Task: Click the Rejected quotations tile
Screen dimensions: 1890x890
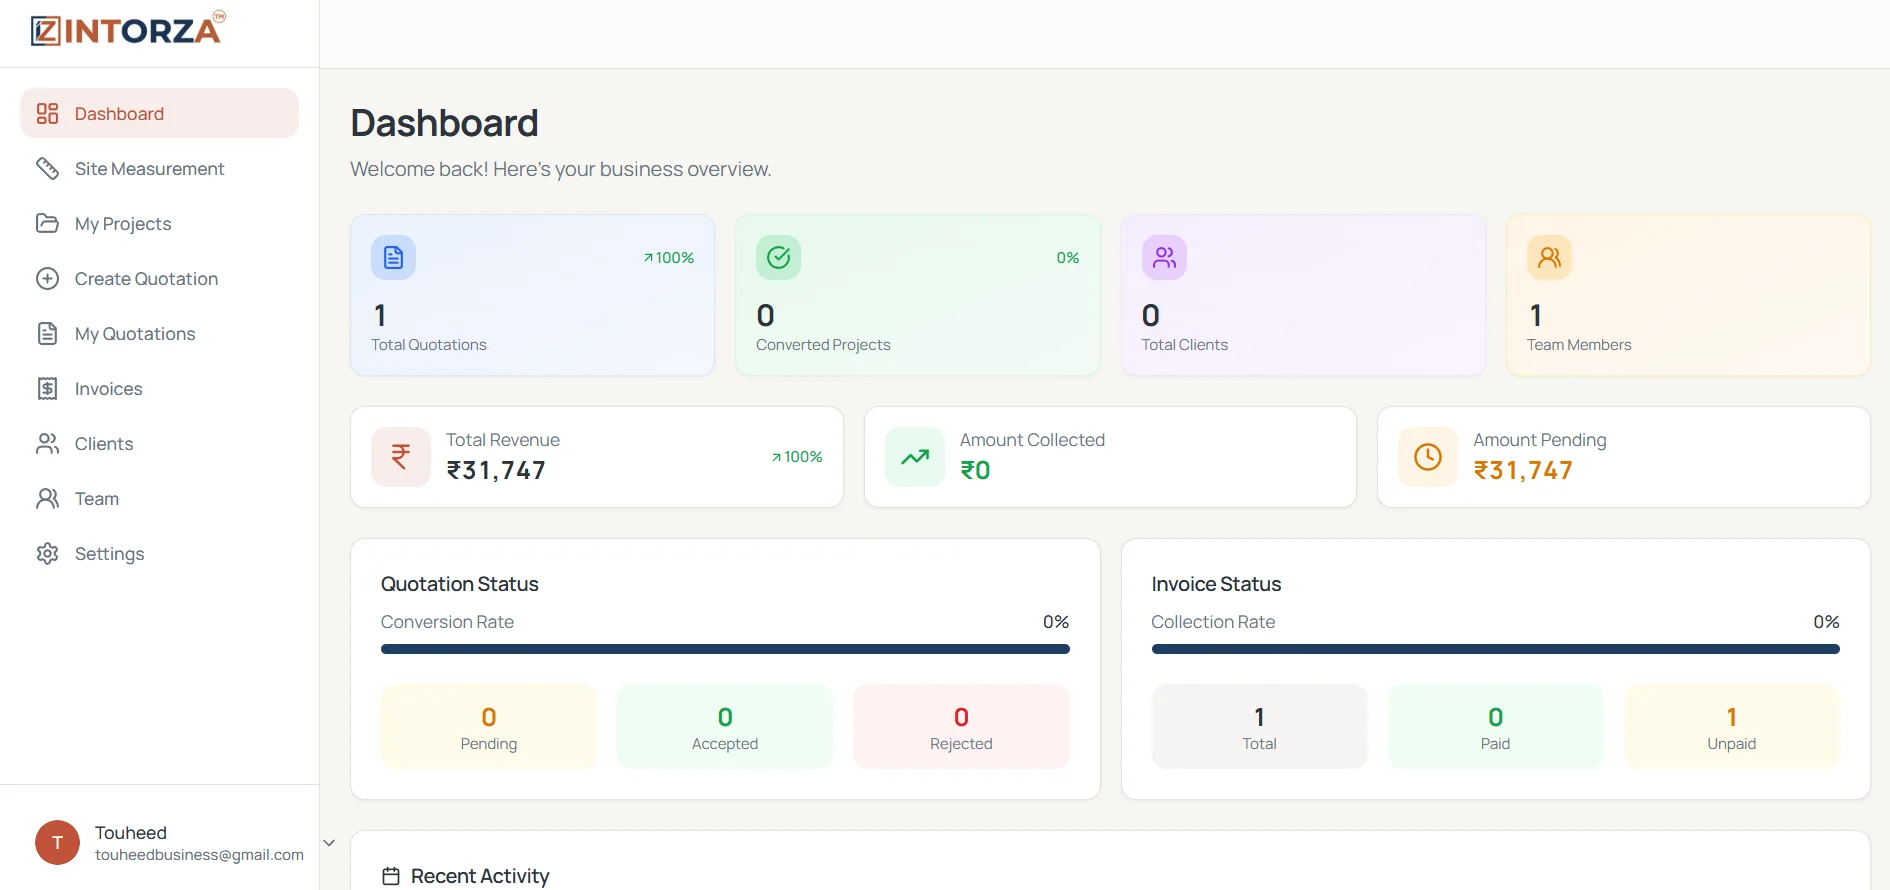Action: [x=961, y=726]
